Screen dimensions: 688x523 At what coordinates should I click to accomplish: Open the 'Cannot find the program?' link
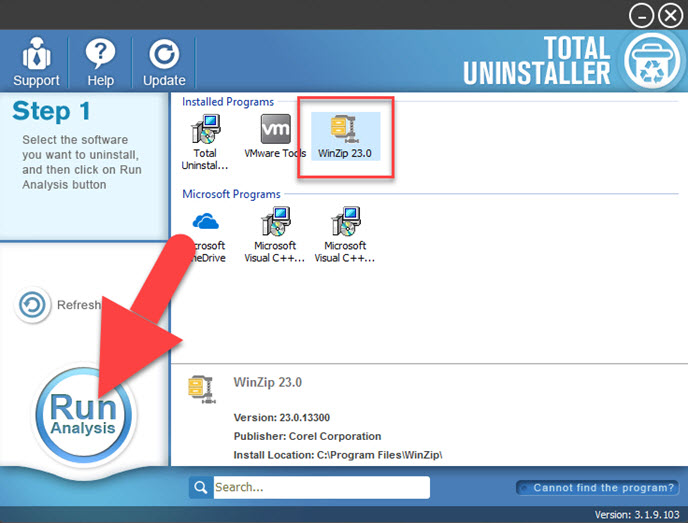[x=598, y=487]
